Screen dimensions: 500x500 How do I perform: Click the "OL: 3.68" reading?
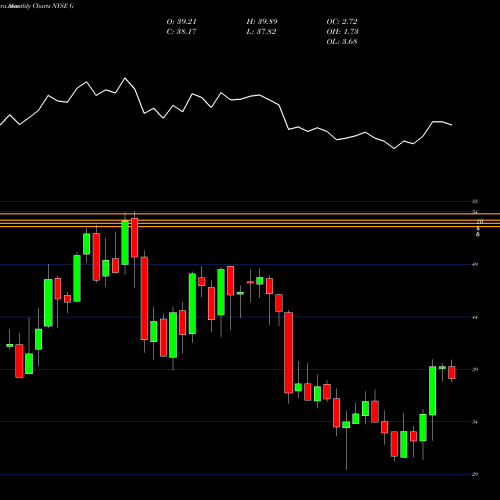pyautogui.click(x=342, y=42)
